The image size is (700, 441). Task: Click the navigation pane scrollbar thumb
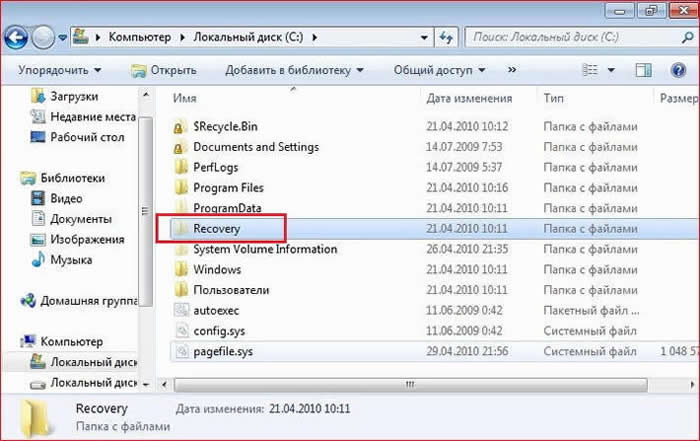pyautogui.click(x=145, y=211)
